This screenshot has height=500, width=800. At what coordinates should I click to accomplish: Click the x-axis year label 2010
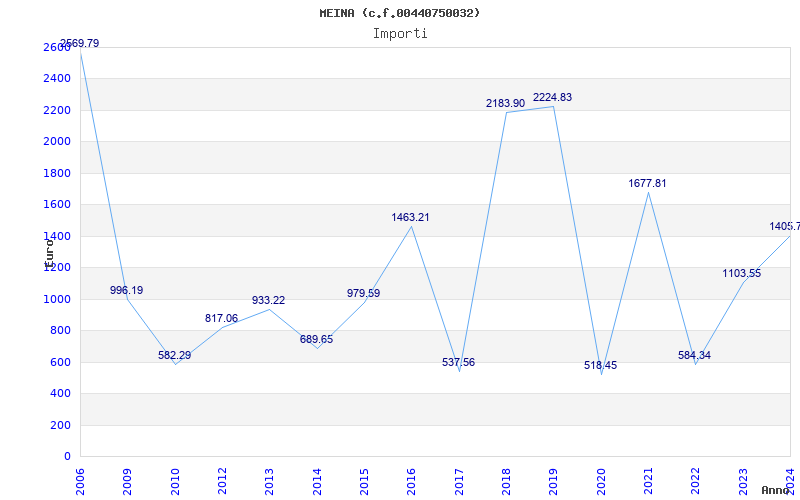[x=175, y=482]
